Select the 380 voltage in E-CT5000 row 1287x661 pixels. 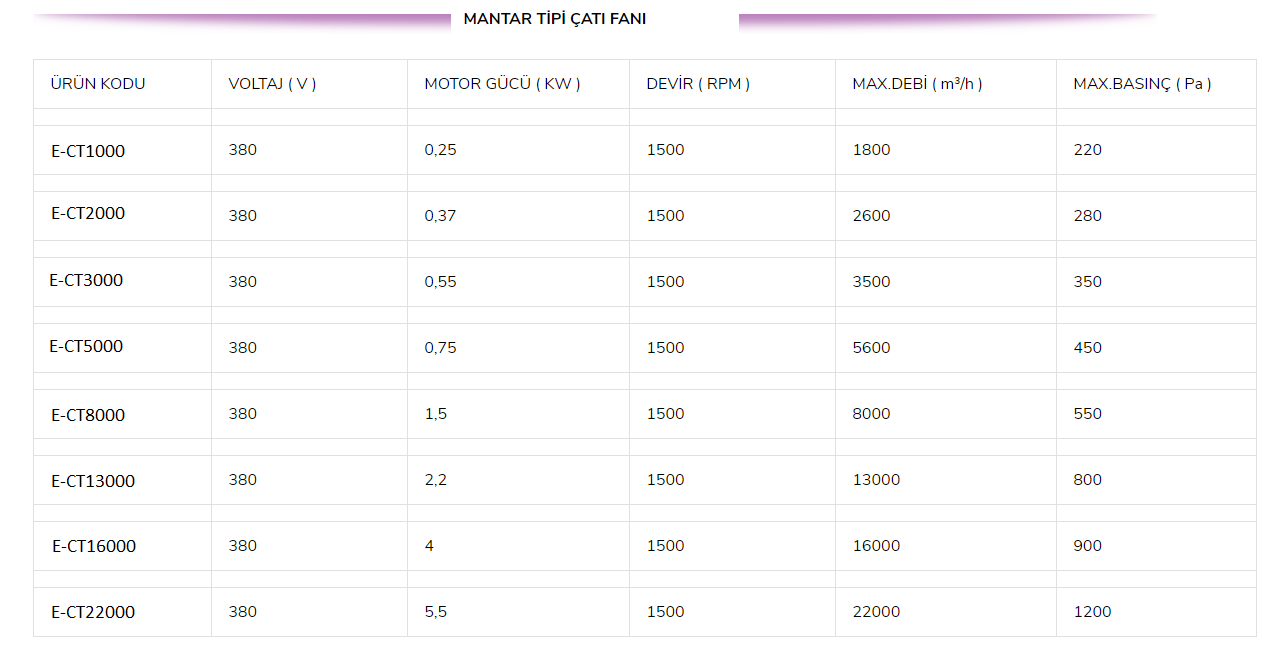pos(242,348)
